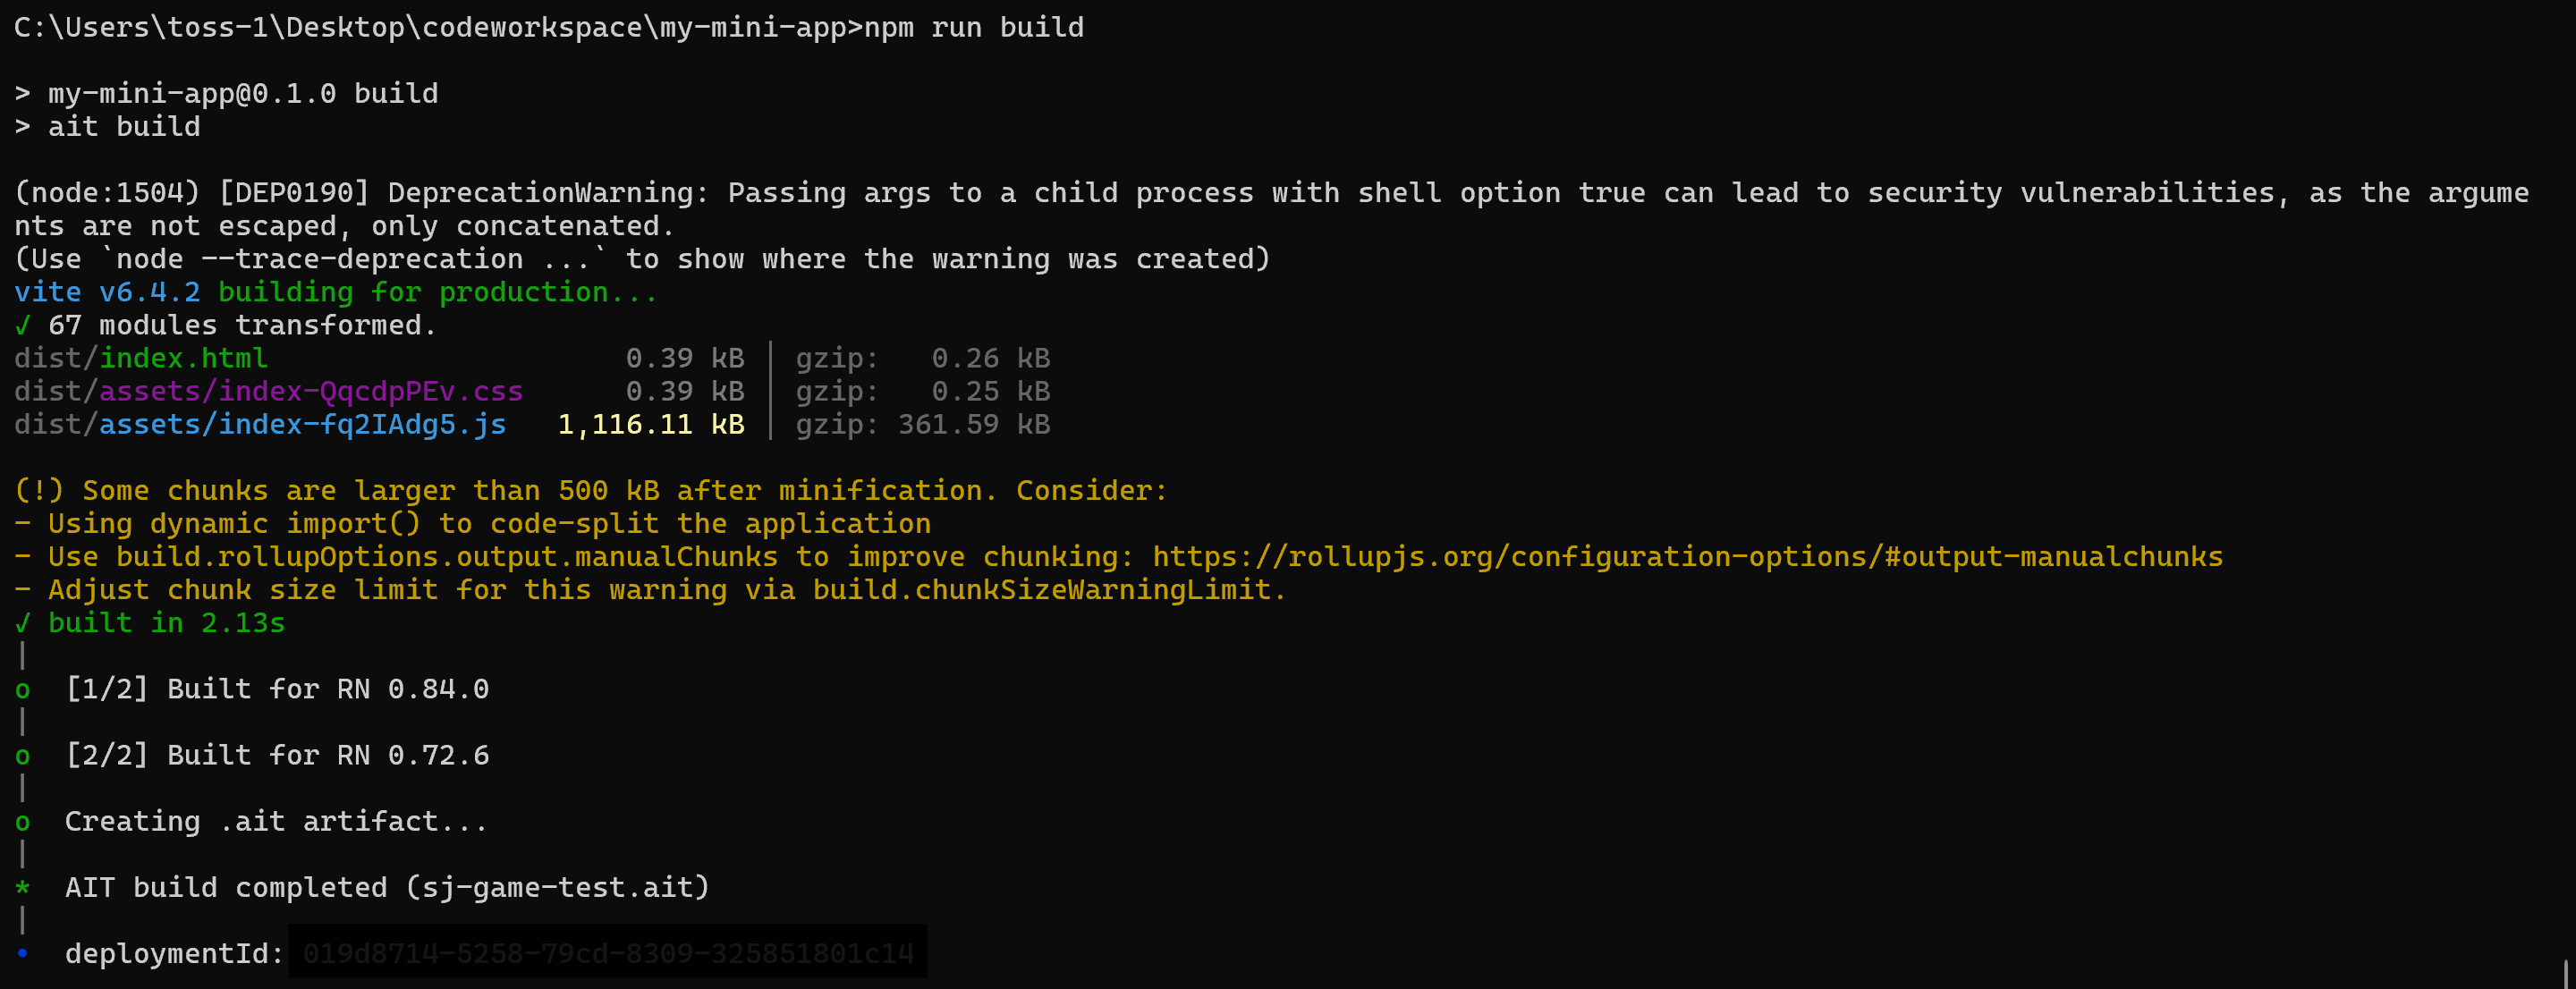Click the green checkmark before "67 modules transformed"

(x=22, y=326)
